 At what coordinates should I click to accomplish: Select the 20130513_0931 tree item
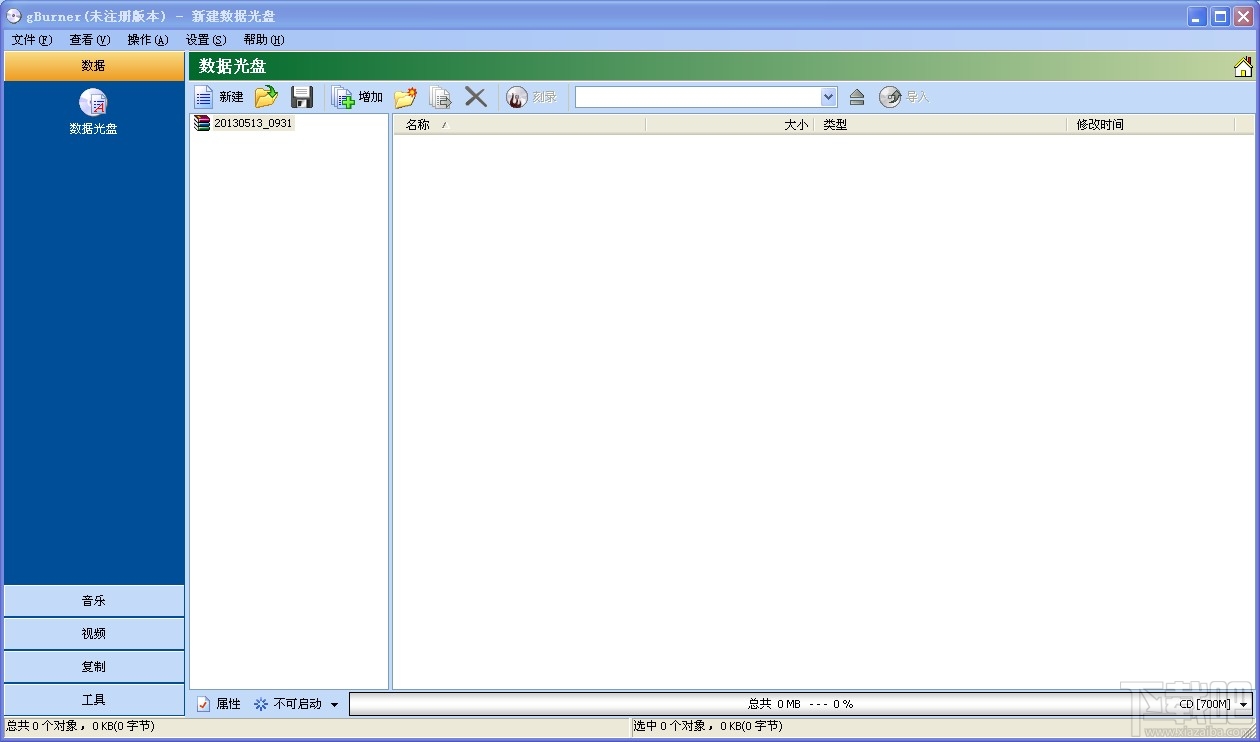pos(253,123)
